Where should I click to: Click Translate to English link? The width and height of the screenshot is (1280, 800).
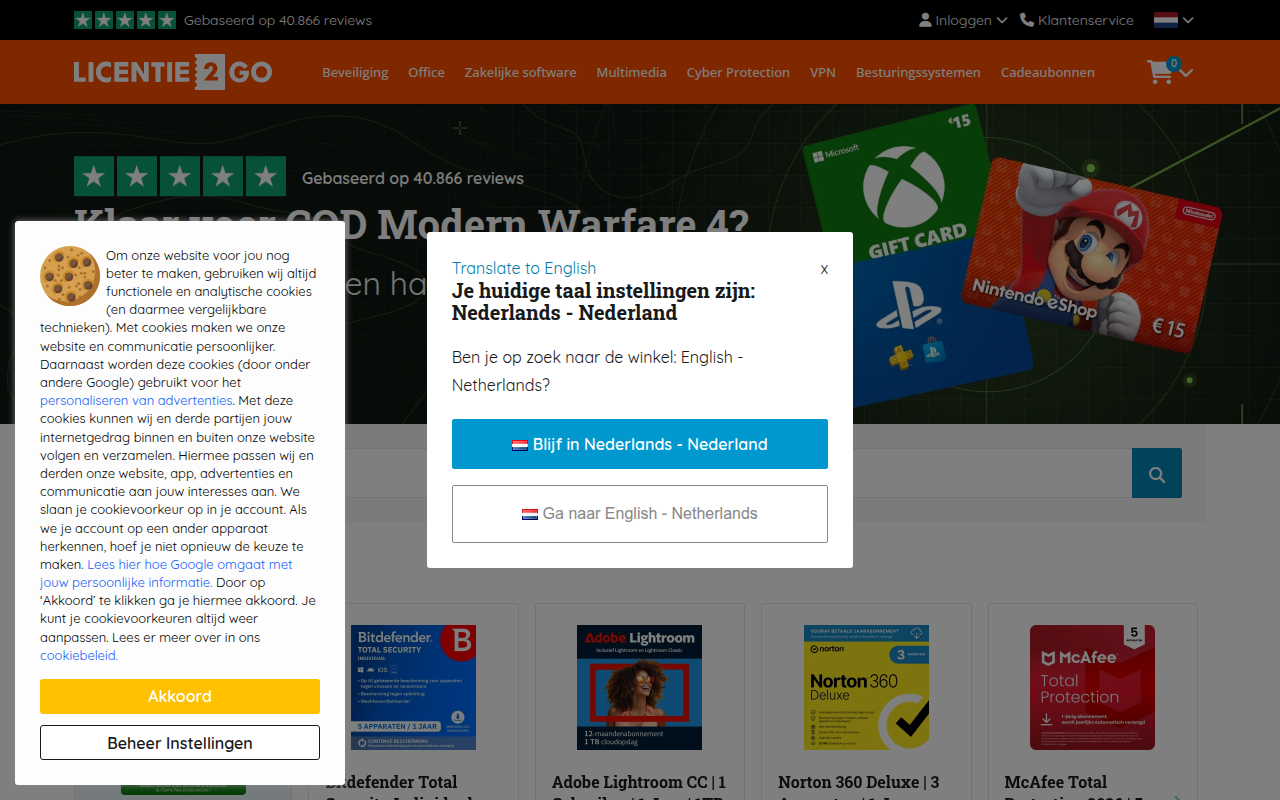(x=524, y=268)
